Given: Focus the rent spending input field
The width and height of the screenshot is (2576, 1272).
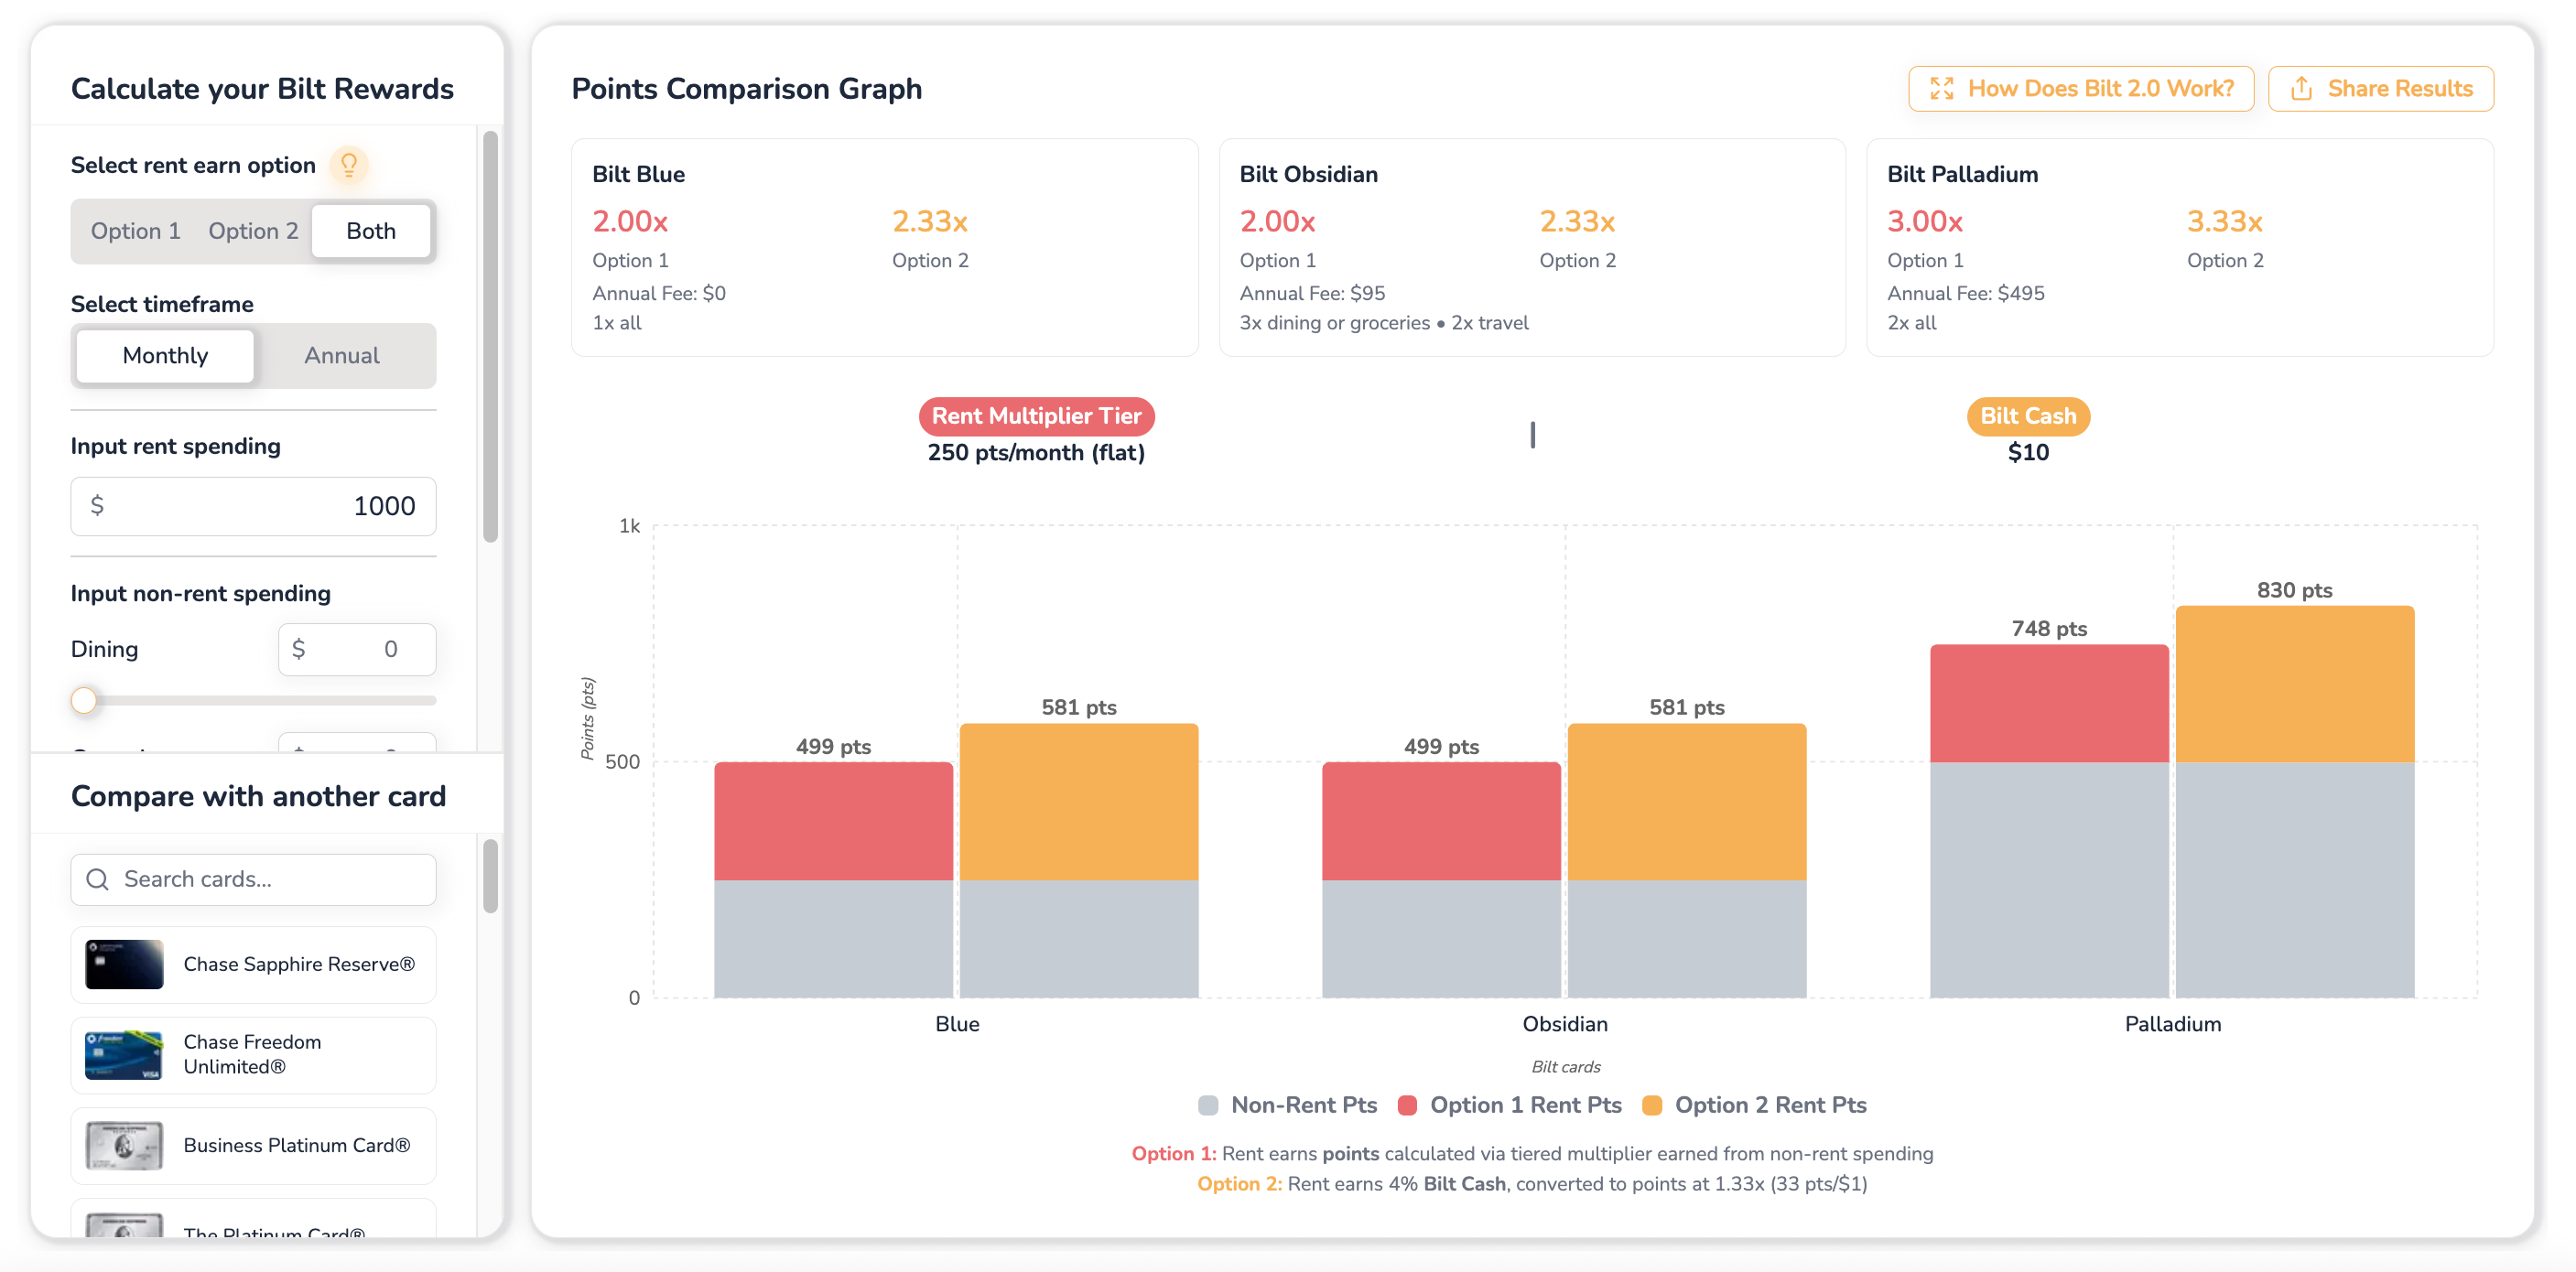Looking at the screenshot, I should click(253, 506).
